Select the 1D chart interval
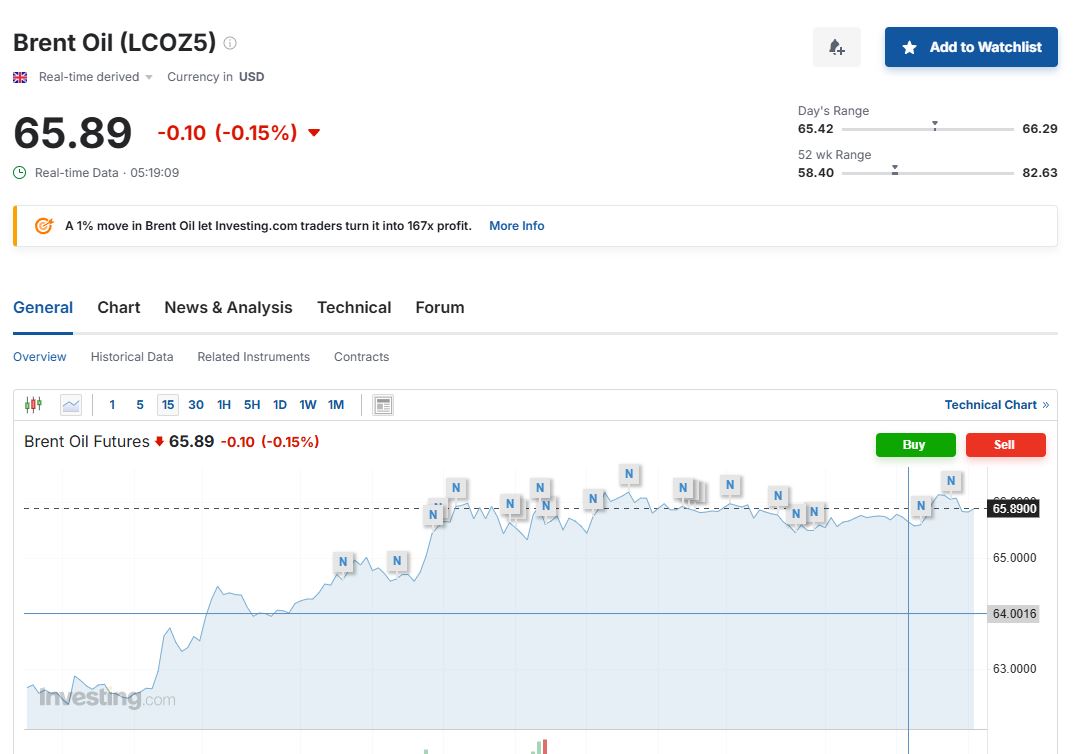1082x754 pixels. click(280, 405)
